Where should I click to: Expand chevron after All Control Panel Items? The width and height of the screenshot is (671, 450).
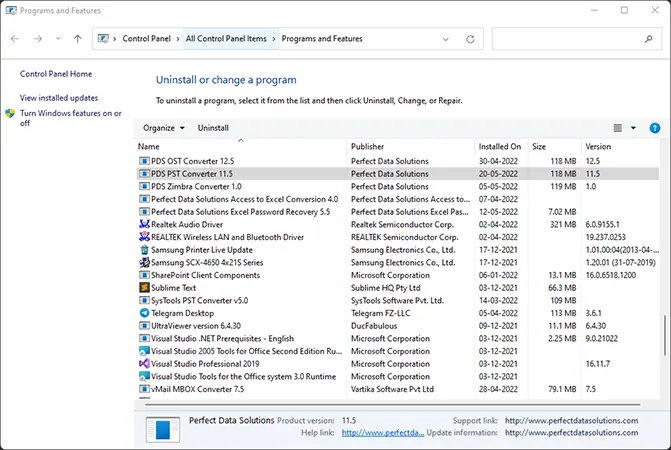[274, 39]
